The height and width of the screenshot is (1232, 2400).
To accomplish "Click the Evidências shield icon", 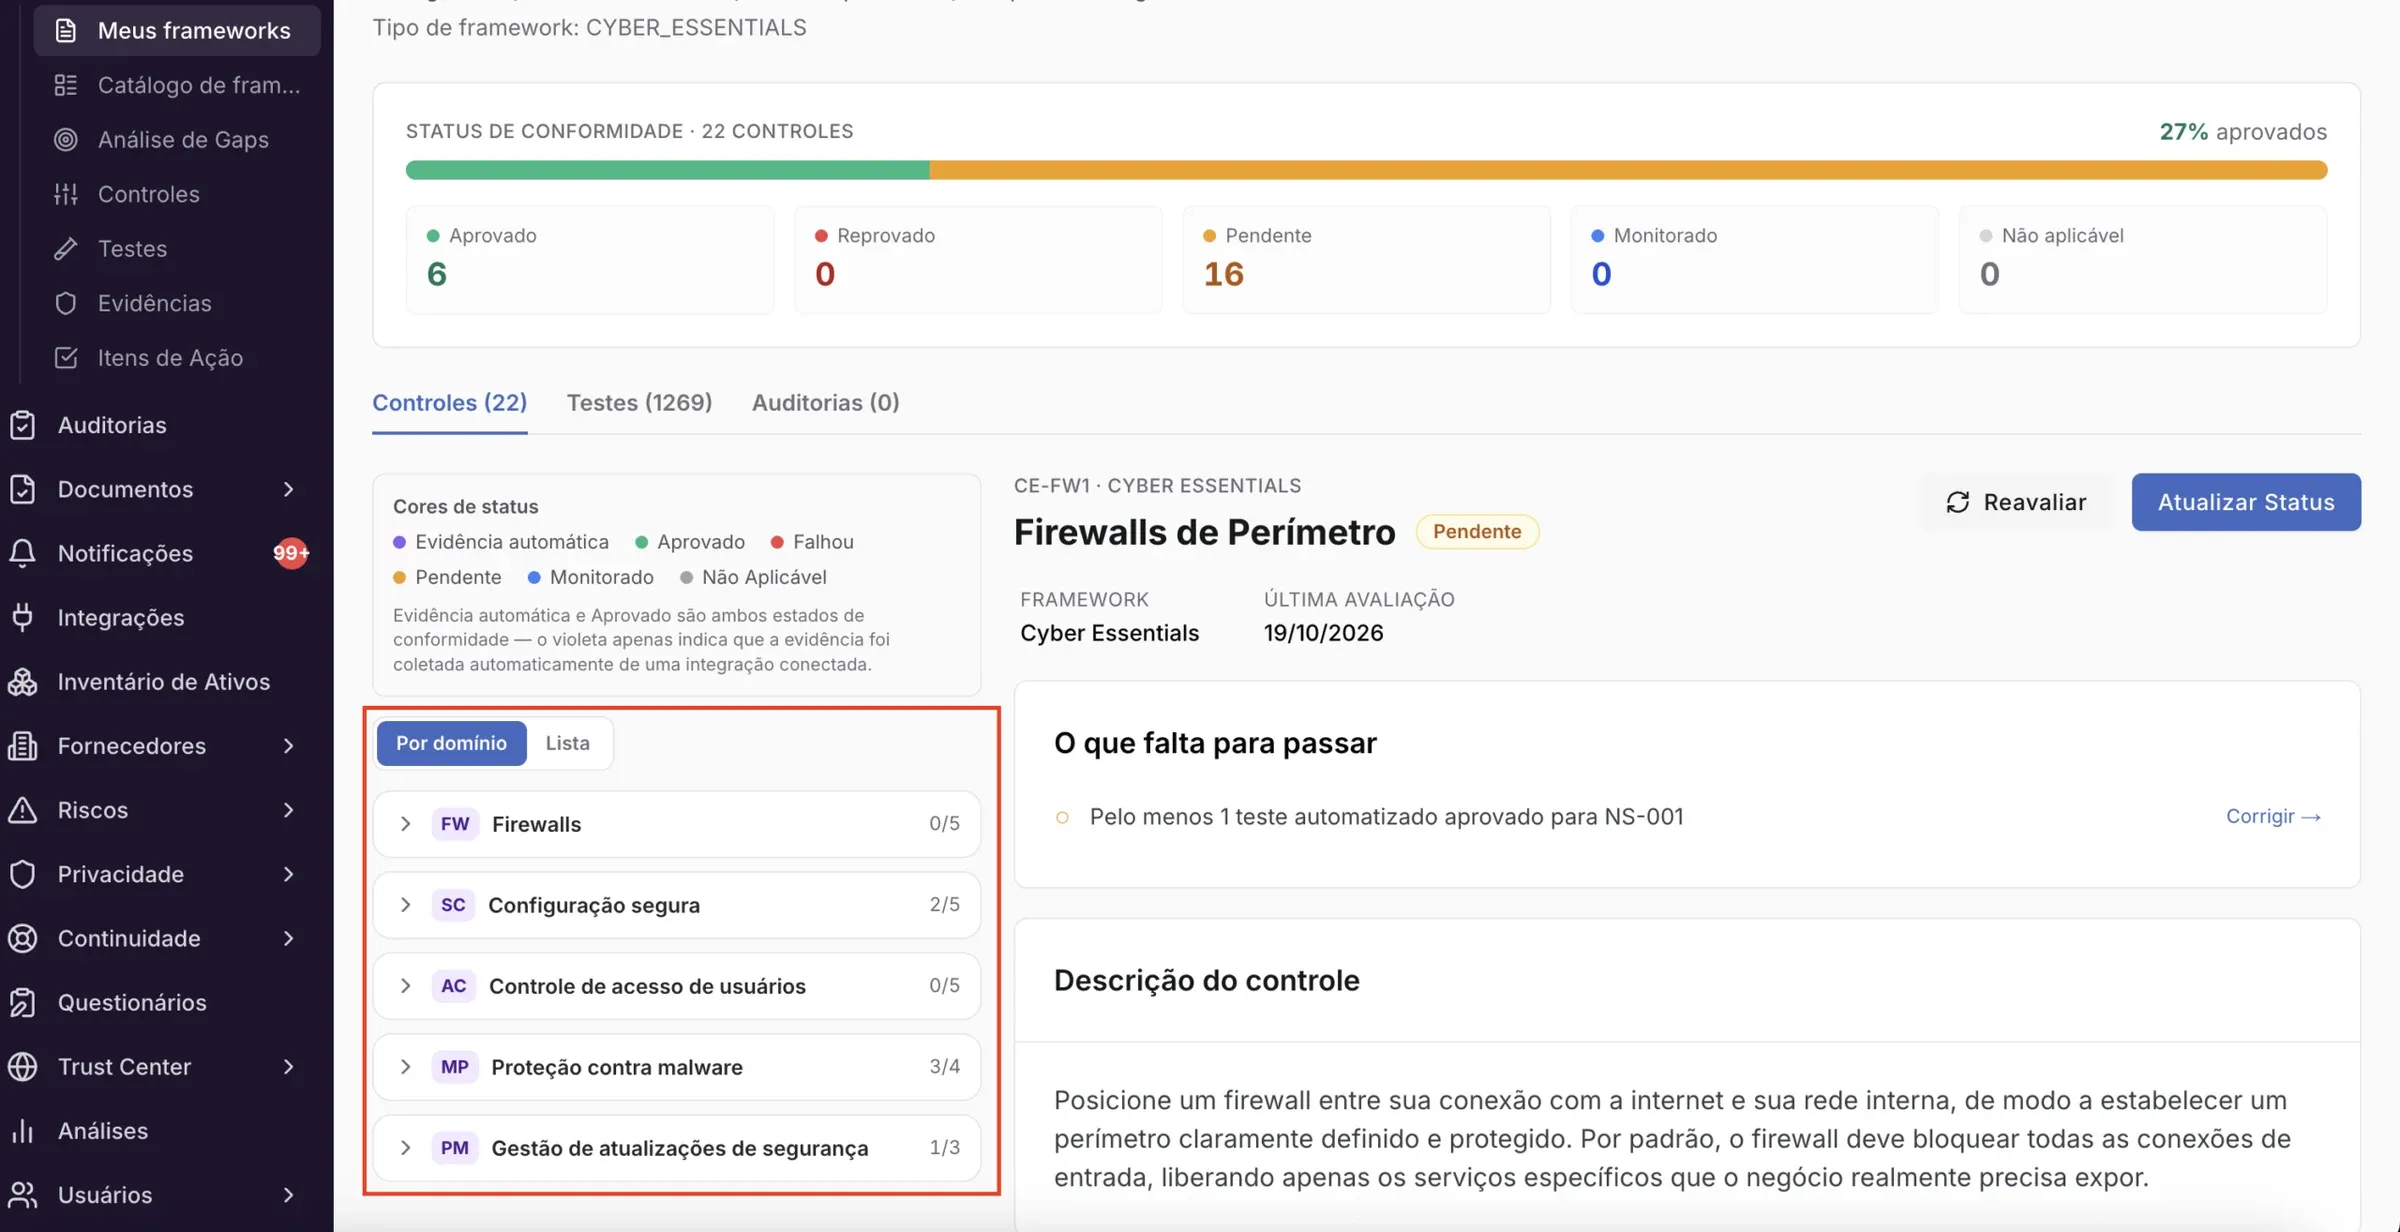I will [x=66, y=303].
